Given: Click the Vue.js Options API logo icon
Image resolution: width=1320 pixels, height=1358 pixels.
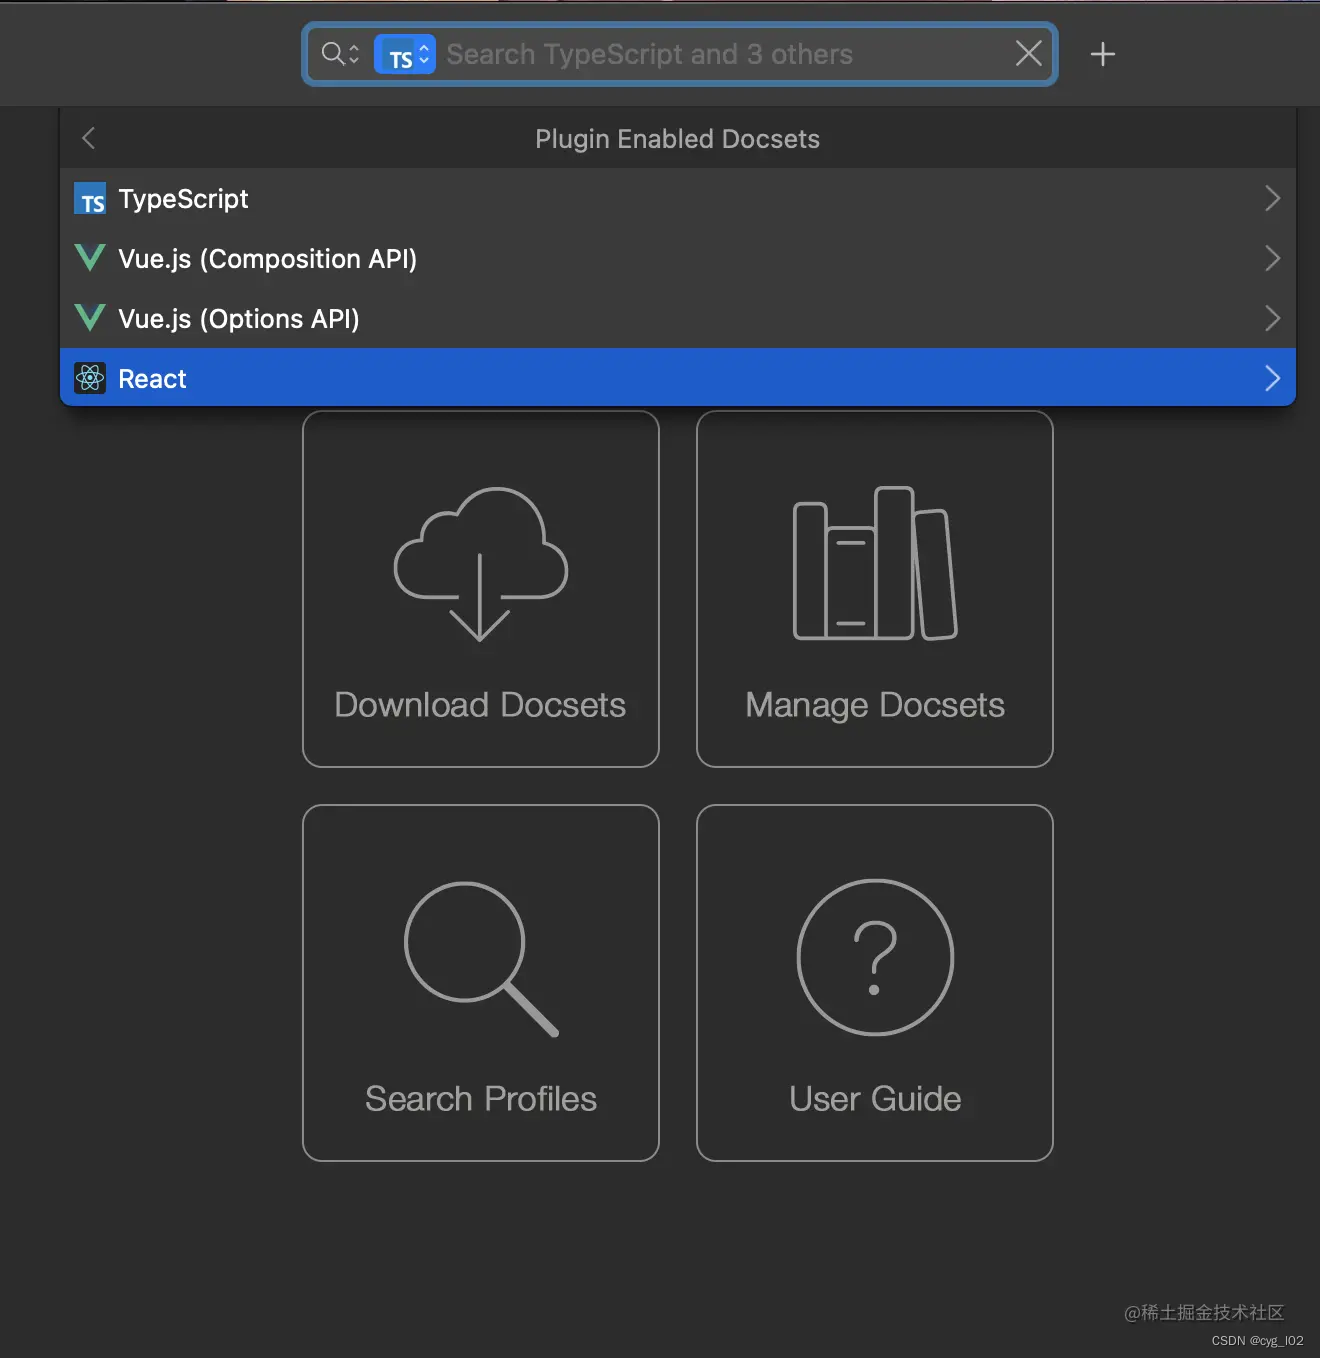Looking at the screenshot, I should tap(90, 318).
